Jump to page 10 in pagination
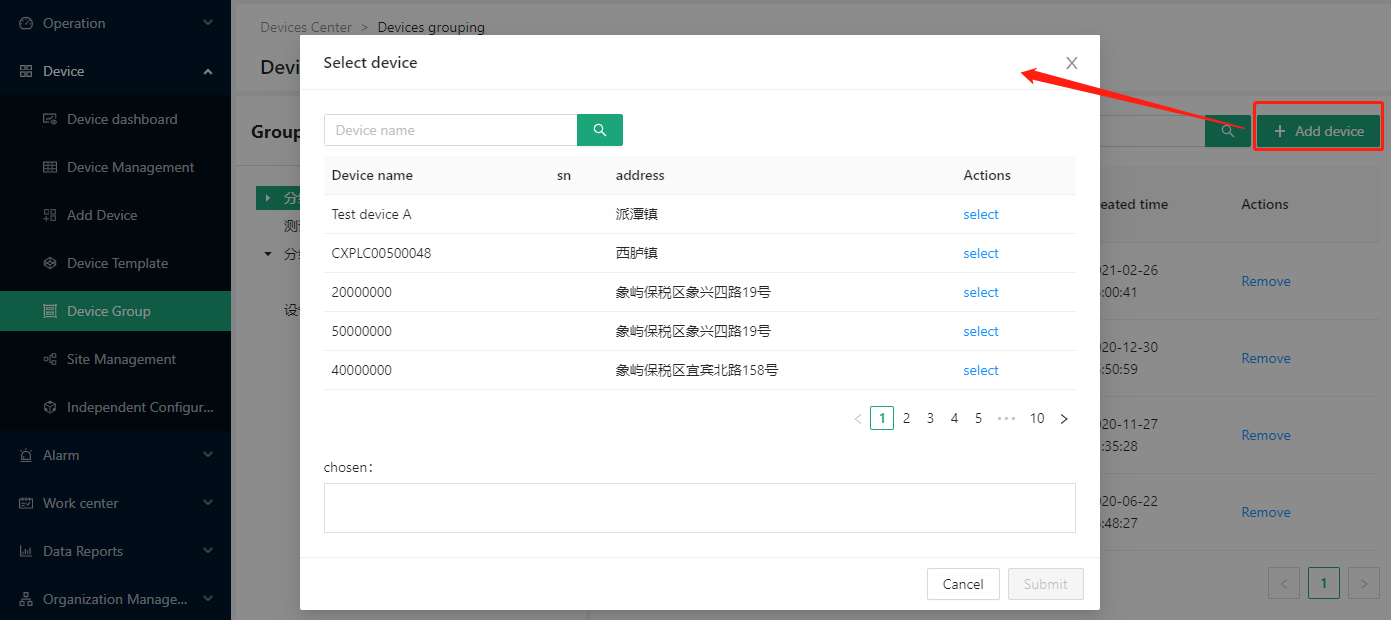1391x620 pixels. point(1037,419)
